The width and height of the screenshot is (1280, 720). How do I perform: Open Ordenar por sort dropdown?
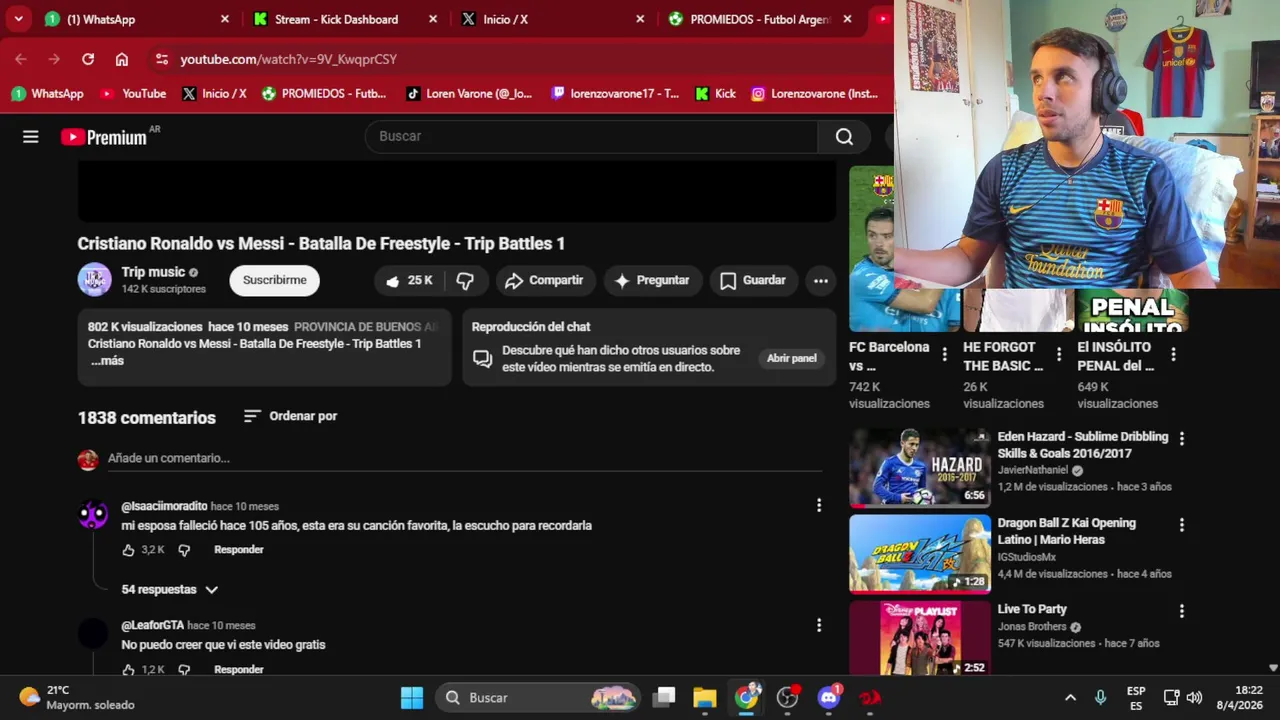pyautogui.click(x=291, y=416)
